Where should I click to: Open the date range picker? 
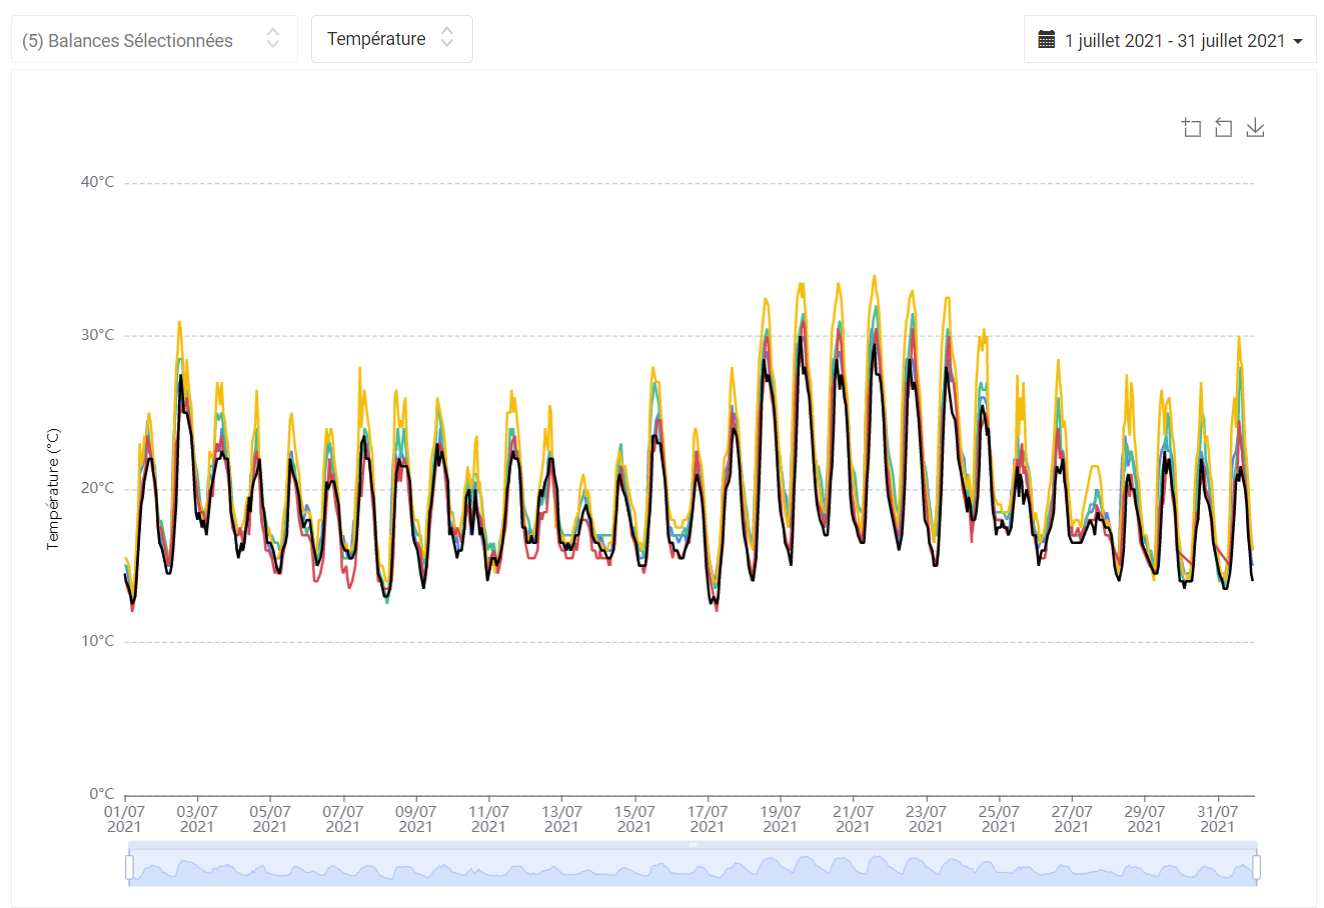(1170, 40)
